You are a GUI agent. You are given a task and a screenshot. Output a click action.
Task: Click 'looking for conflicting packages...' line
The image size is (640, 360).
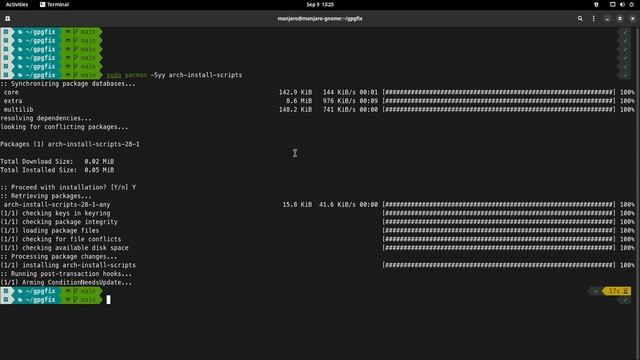[x=64, y=127]
